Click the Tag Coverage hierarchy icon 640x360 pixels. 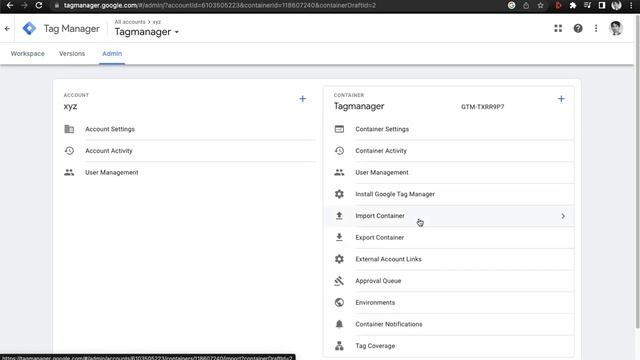click(x=339, y=346)
